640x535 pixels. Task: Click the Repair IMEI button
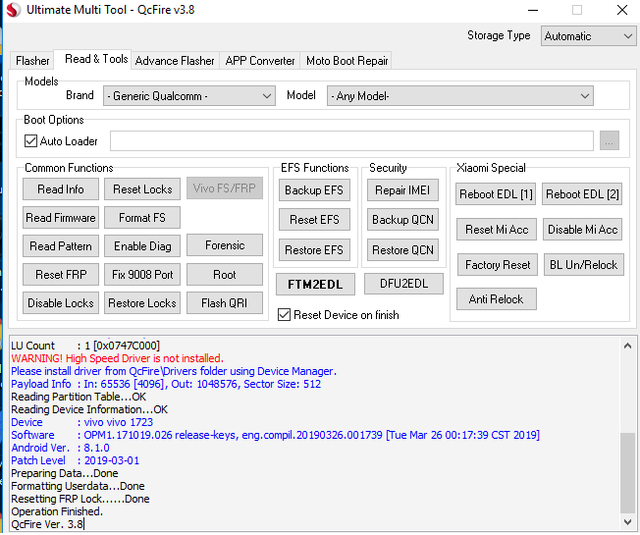coord(403,190)
